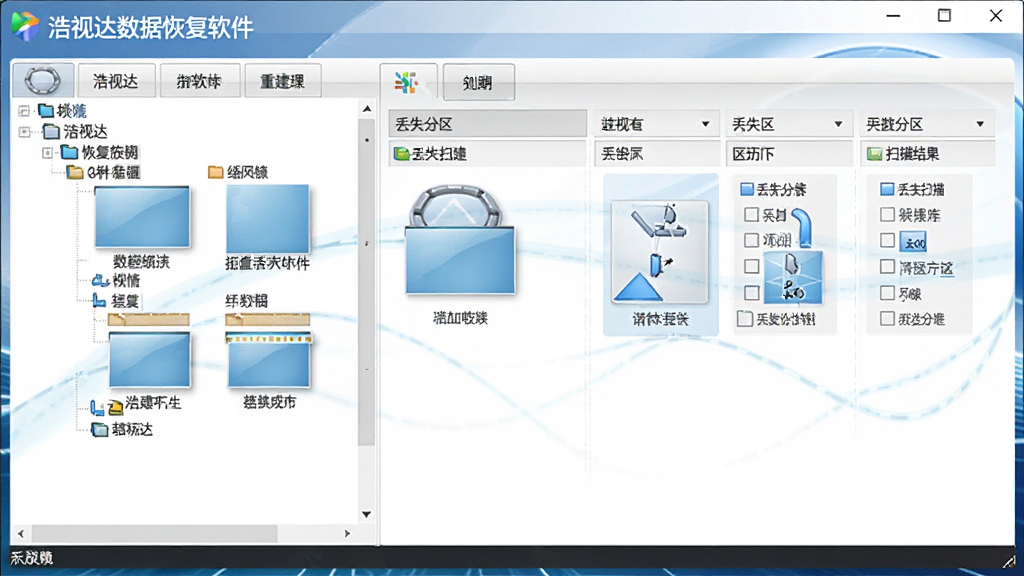Click the horizontal scrollbar thumb below the tree
Viewport: 1024px width, 576px height.
coord(155,534)
